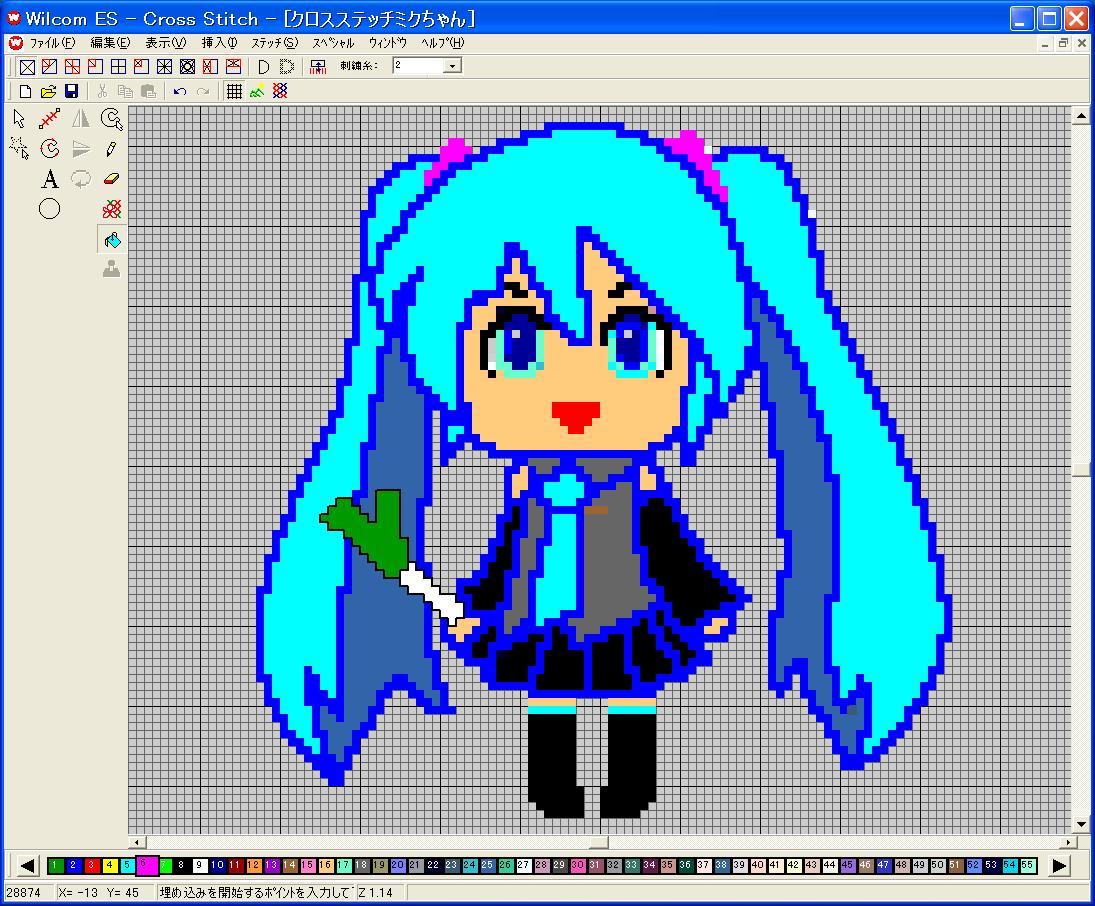Click zoom value Z 1.14 in status bar
Image resolution: width=1095 pixels, height=906 pixels.
[x=376, y=893]
